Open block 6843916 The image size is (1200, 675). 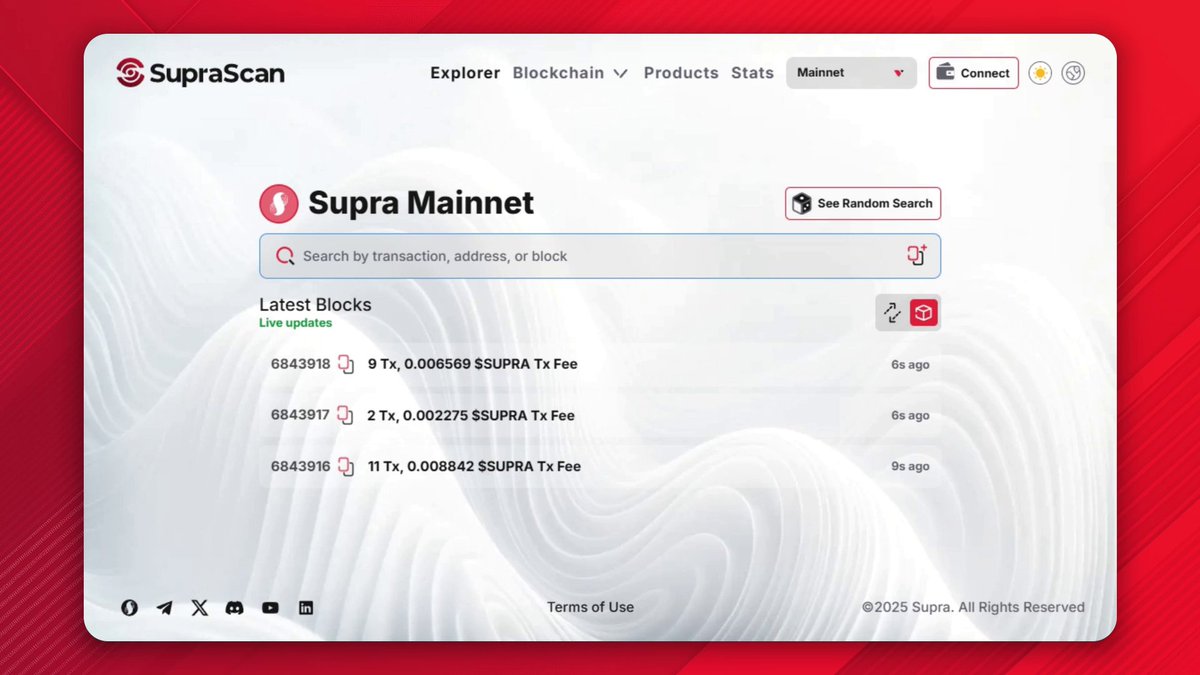point(300,466)
